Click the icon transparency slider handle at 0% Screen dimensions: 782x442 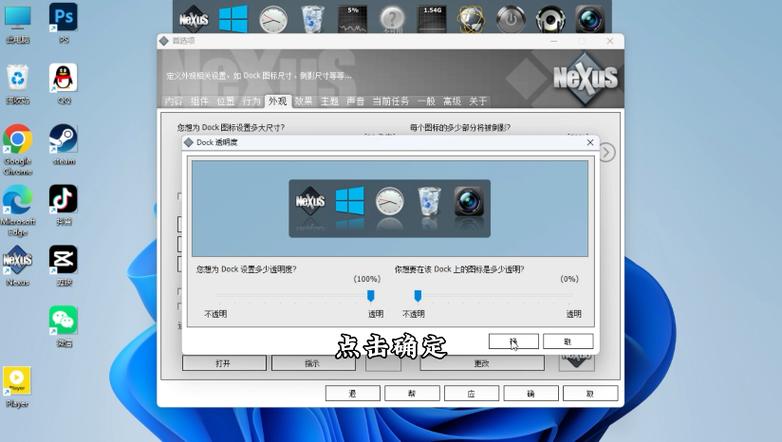tap(418, 296)
